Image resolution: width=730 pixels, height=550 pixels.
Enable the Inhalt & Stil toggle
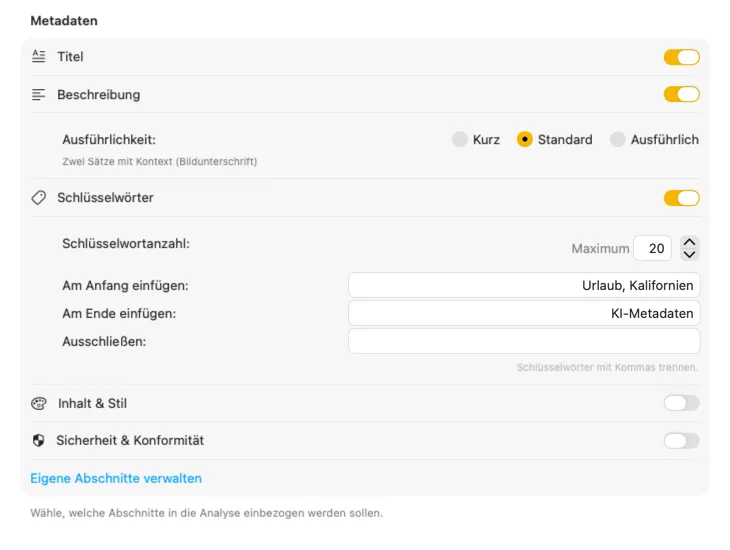click(x=681, y=403)
